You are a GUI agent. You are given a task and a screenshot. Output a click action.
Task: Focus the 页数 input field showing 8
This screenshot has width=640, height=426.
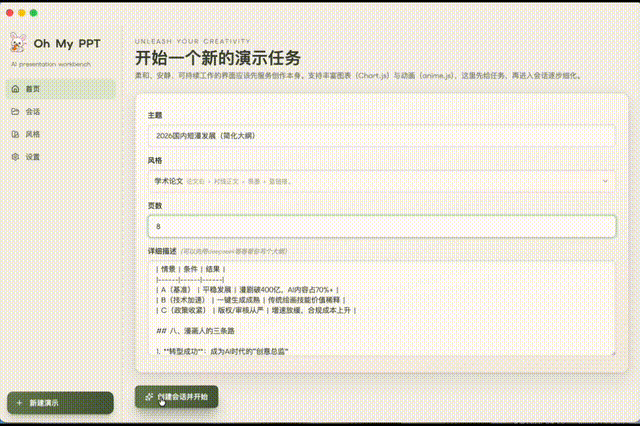tap(382, 226)
